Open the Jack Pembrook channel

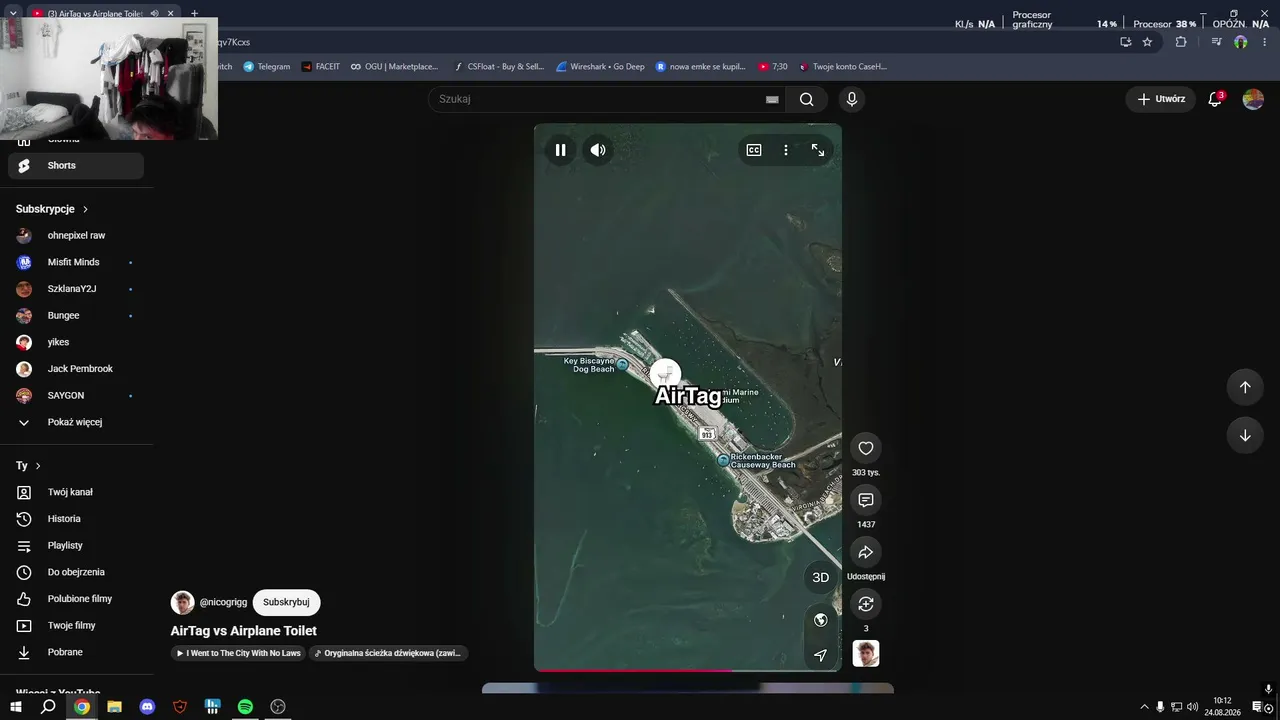pos(76,369)
